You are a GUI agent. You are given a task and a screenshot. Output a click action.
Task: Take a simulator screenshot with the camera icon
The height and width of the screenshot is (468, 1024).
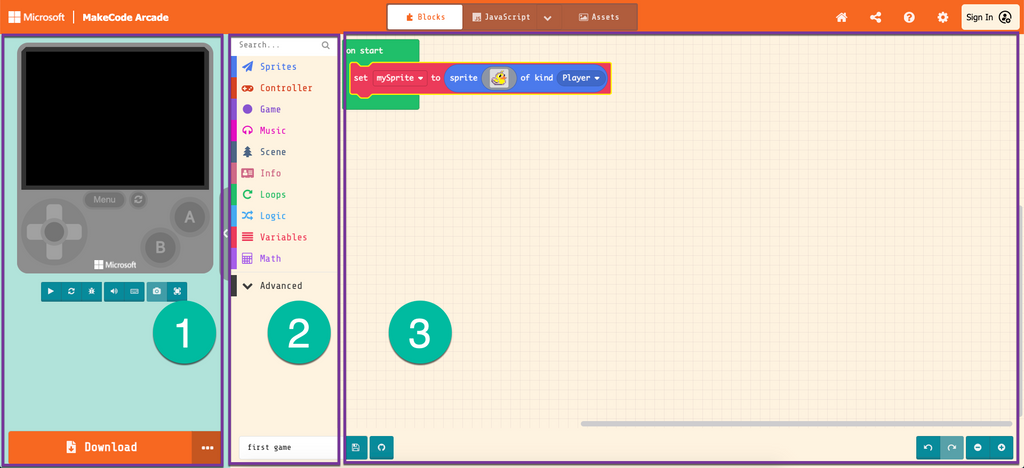click(x=156, y=291)
